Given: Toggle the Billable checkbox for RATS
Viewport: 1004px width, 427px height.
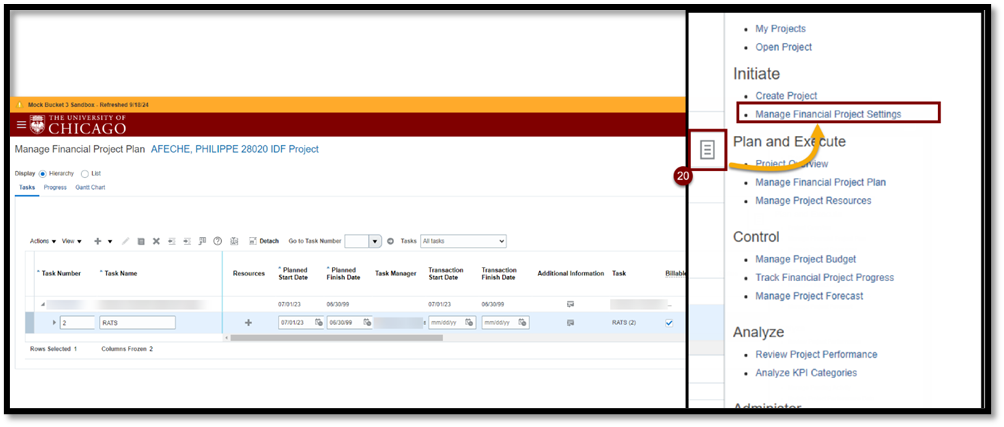Looking at the screenshot, I should click(x=669, y=323).
